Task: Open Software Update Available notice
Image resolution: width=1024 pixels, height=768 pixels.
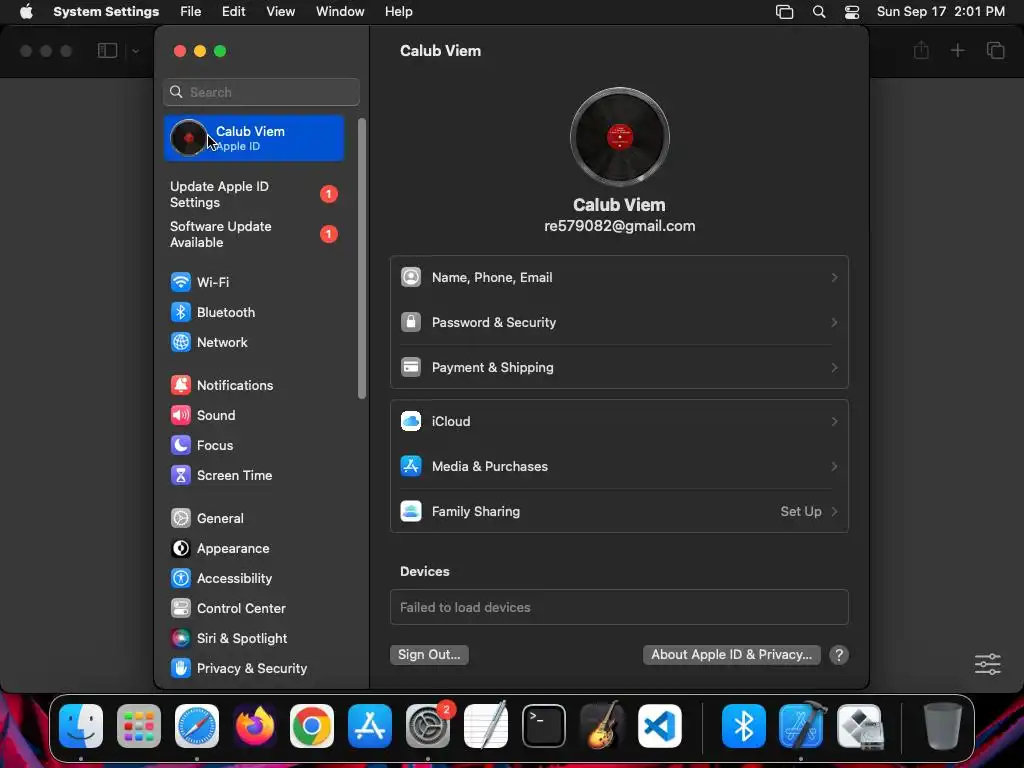Action: click(x=253, y=234)
